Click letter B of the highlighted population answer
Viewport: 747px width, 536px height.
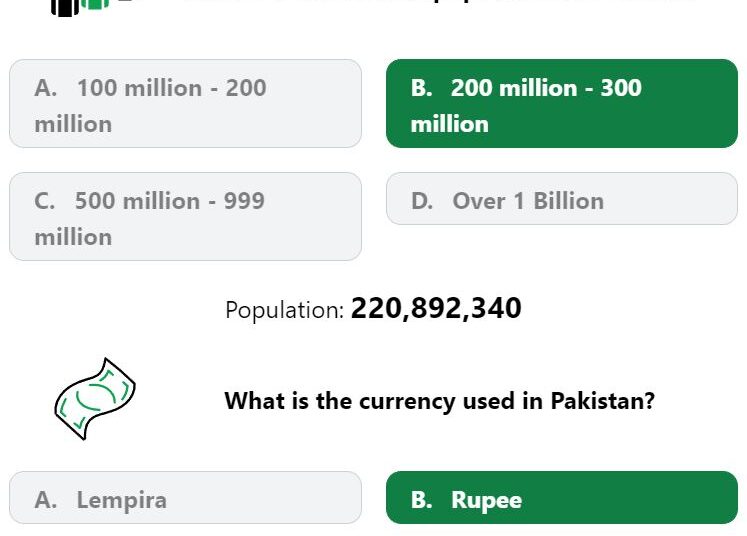click(x=422, y=88)
